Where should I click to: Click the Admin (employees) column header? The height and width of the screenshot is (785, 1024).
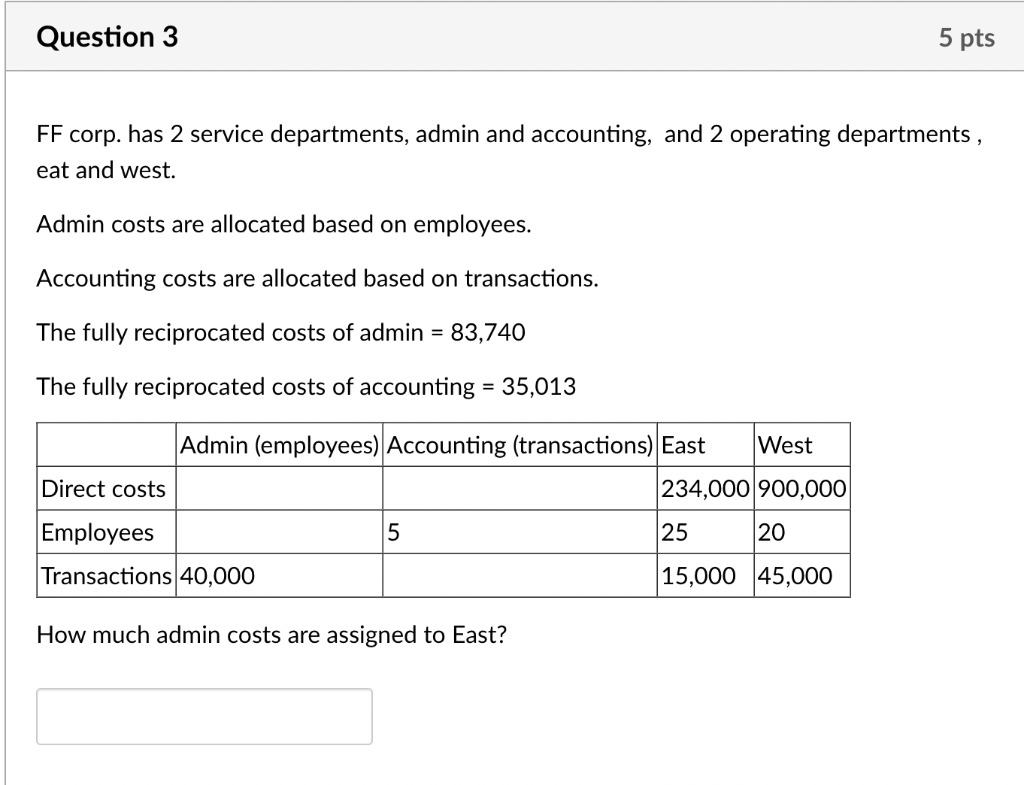point(280,444)
